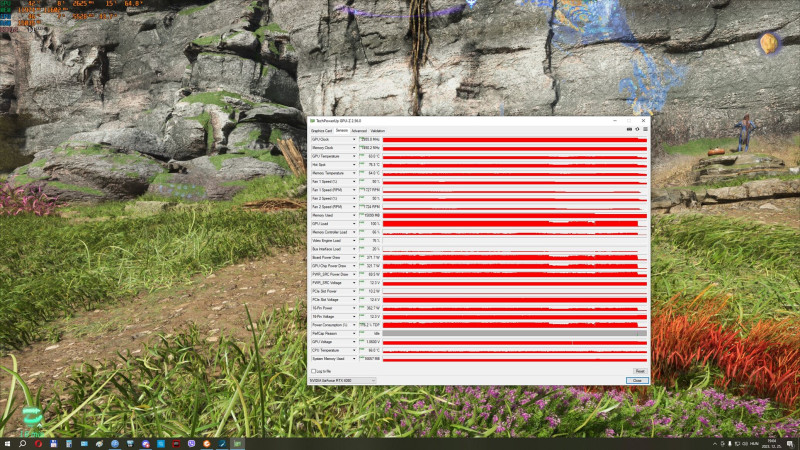Open the CPU Temperature sensor dropdown
The width and height of the screenshot is (800, 450).
pyautogui.click(x=354, y=351)
